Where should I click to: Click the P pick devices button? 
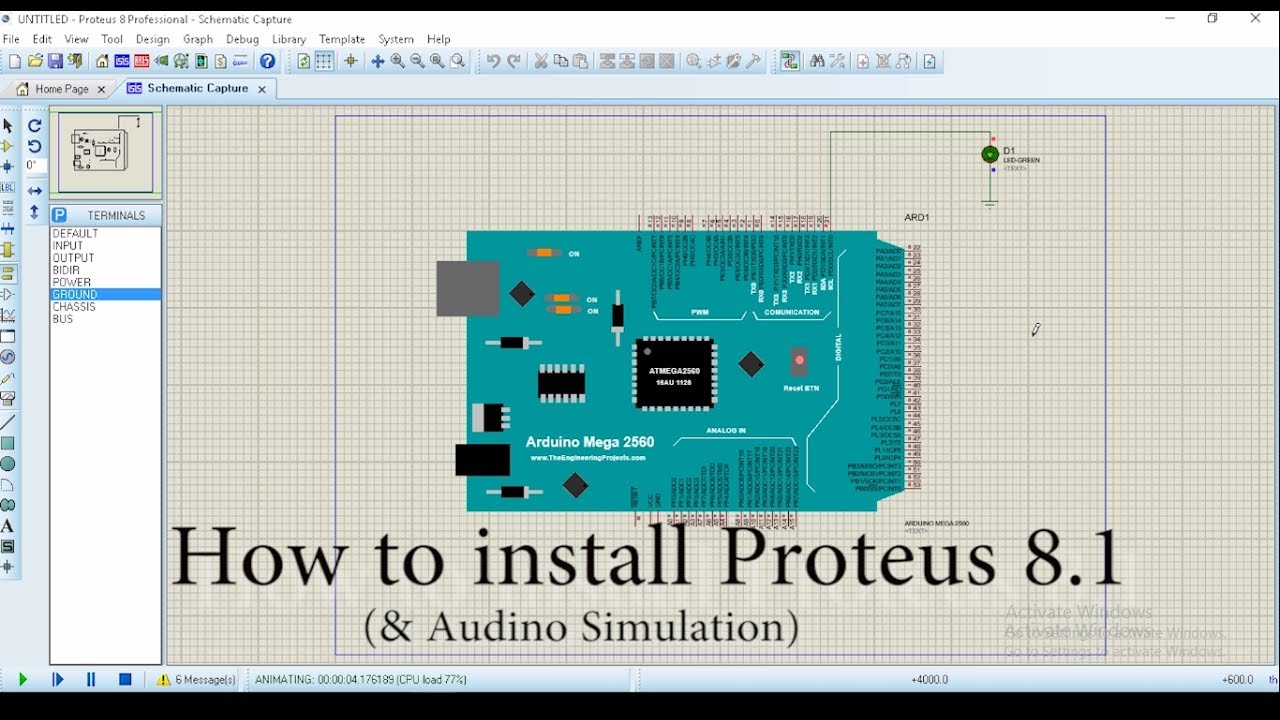tap(59, 215)
